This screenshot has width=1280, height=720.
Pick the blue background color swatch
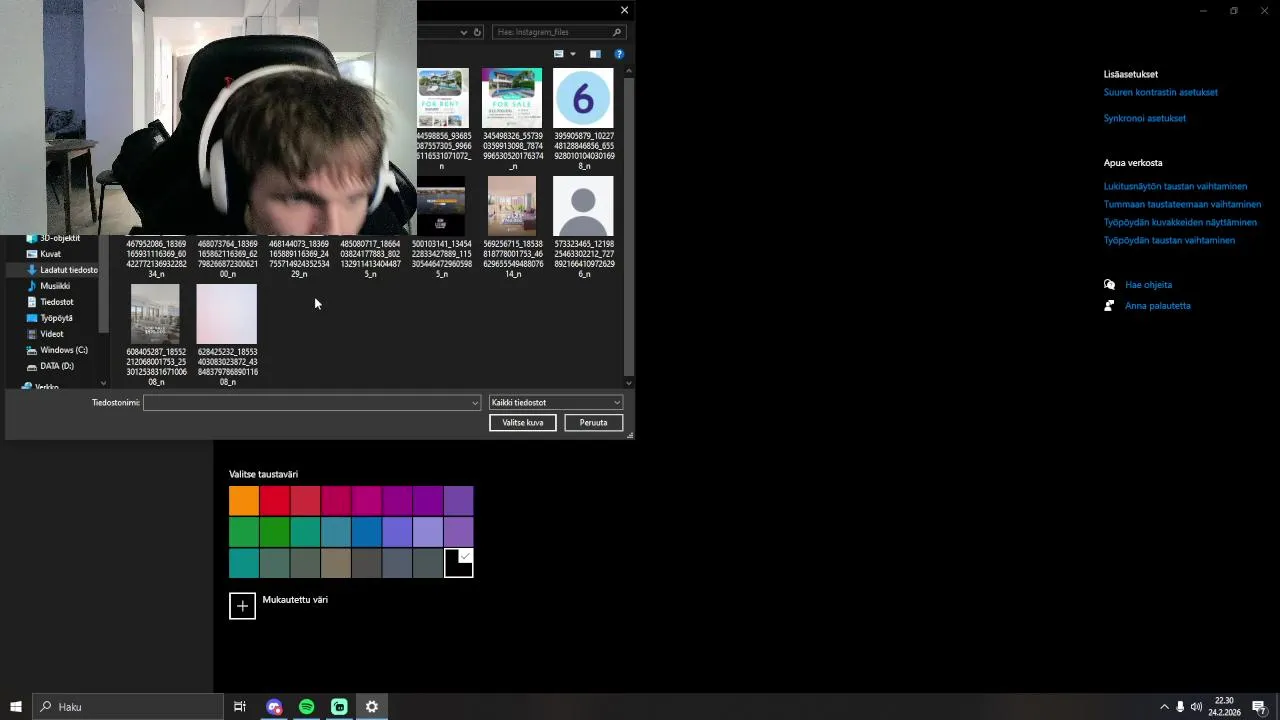[x=367, y=532]
